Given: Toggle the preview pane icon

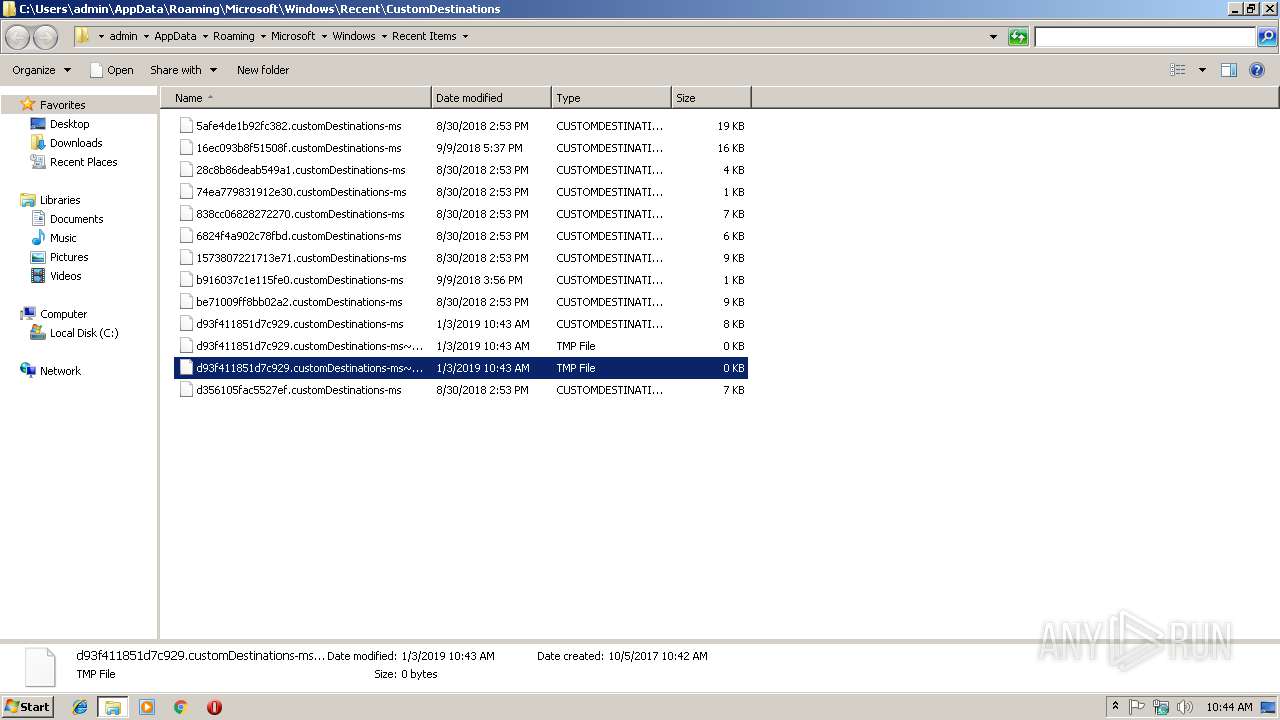Looking at the screenshot, I should click(x=1229, y=70).
